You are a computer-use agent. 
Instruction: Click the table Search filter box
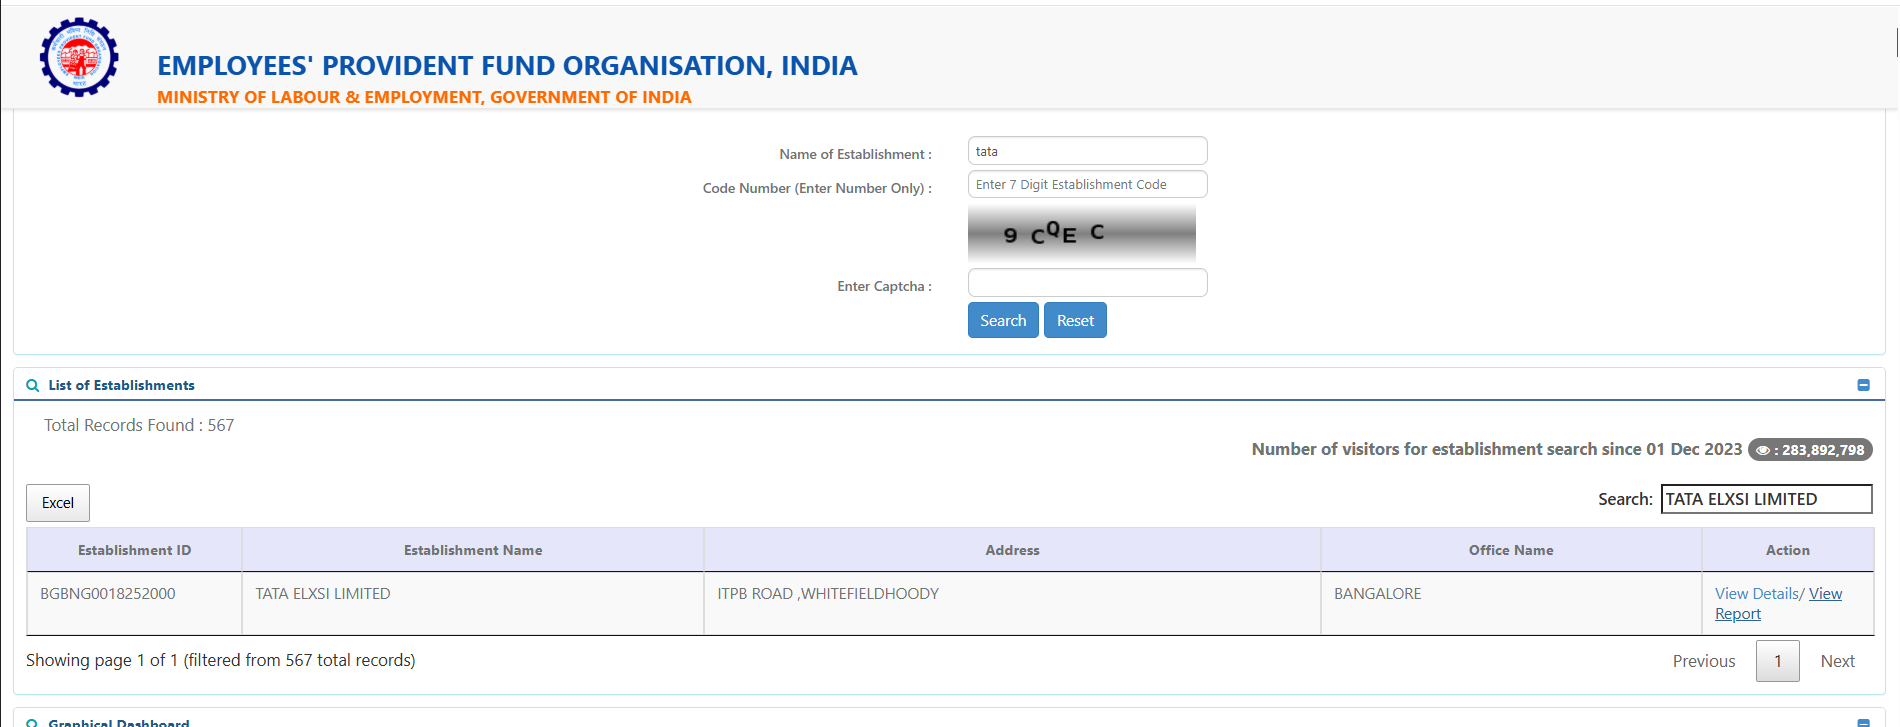[1765, 499]
